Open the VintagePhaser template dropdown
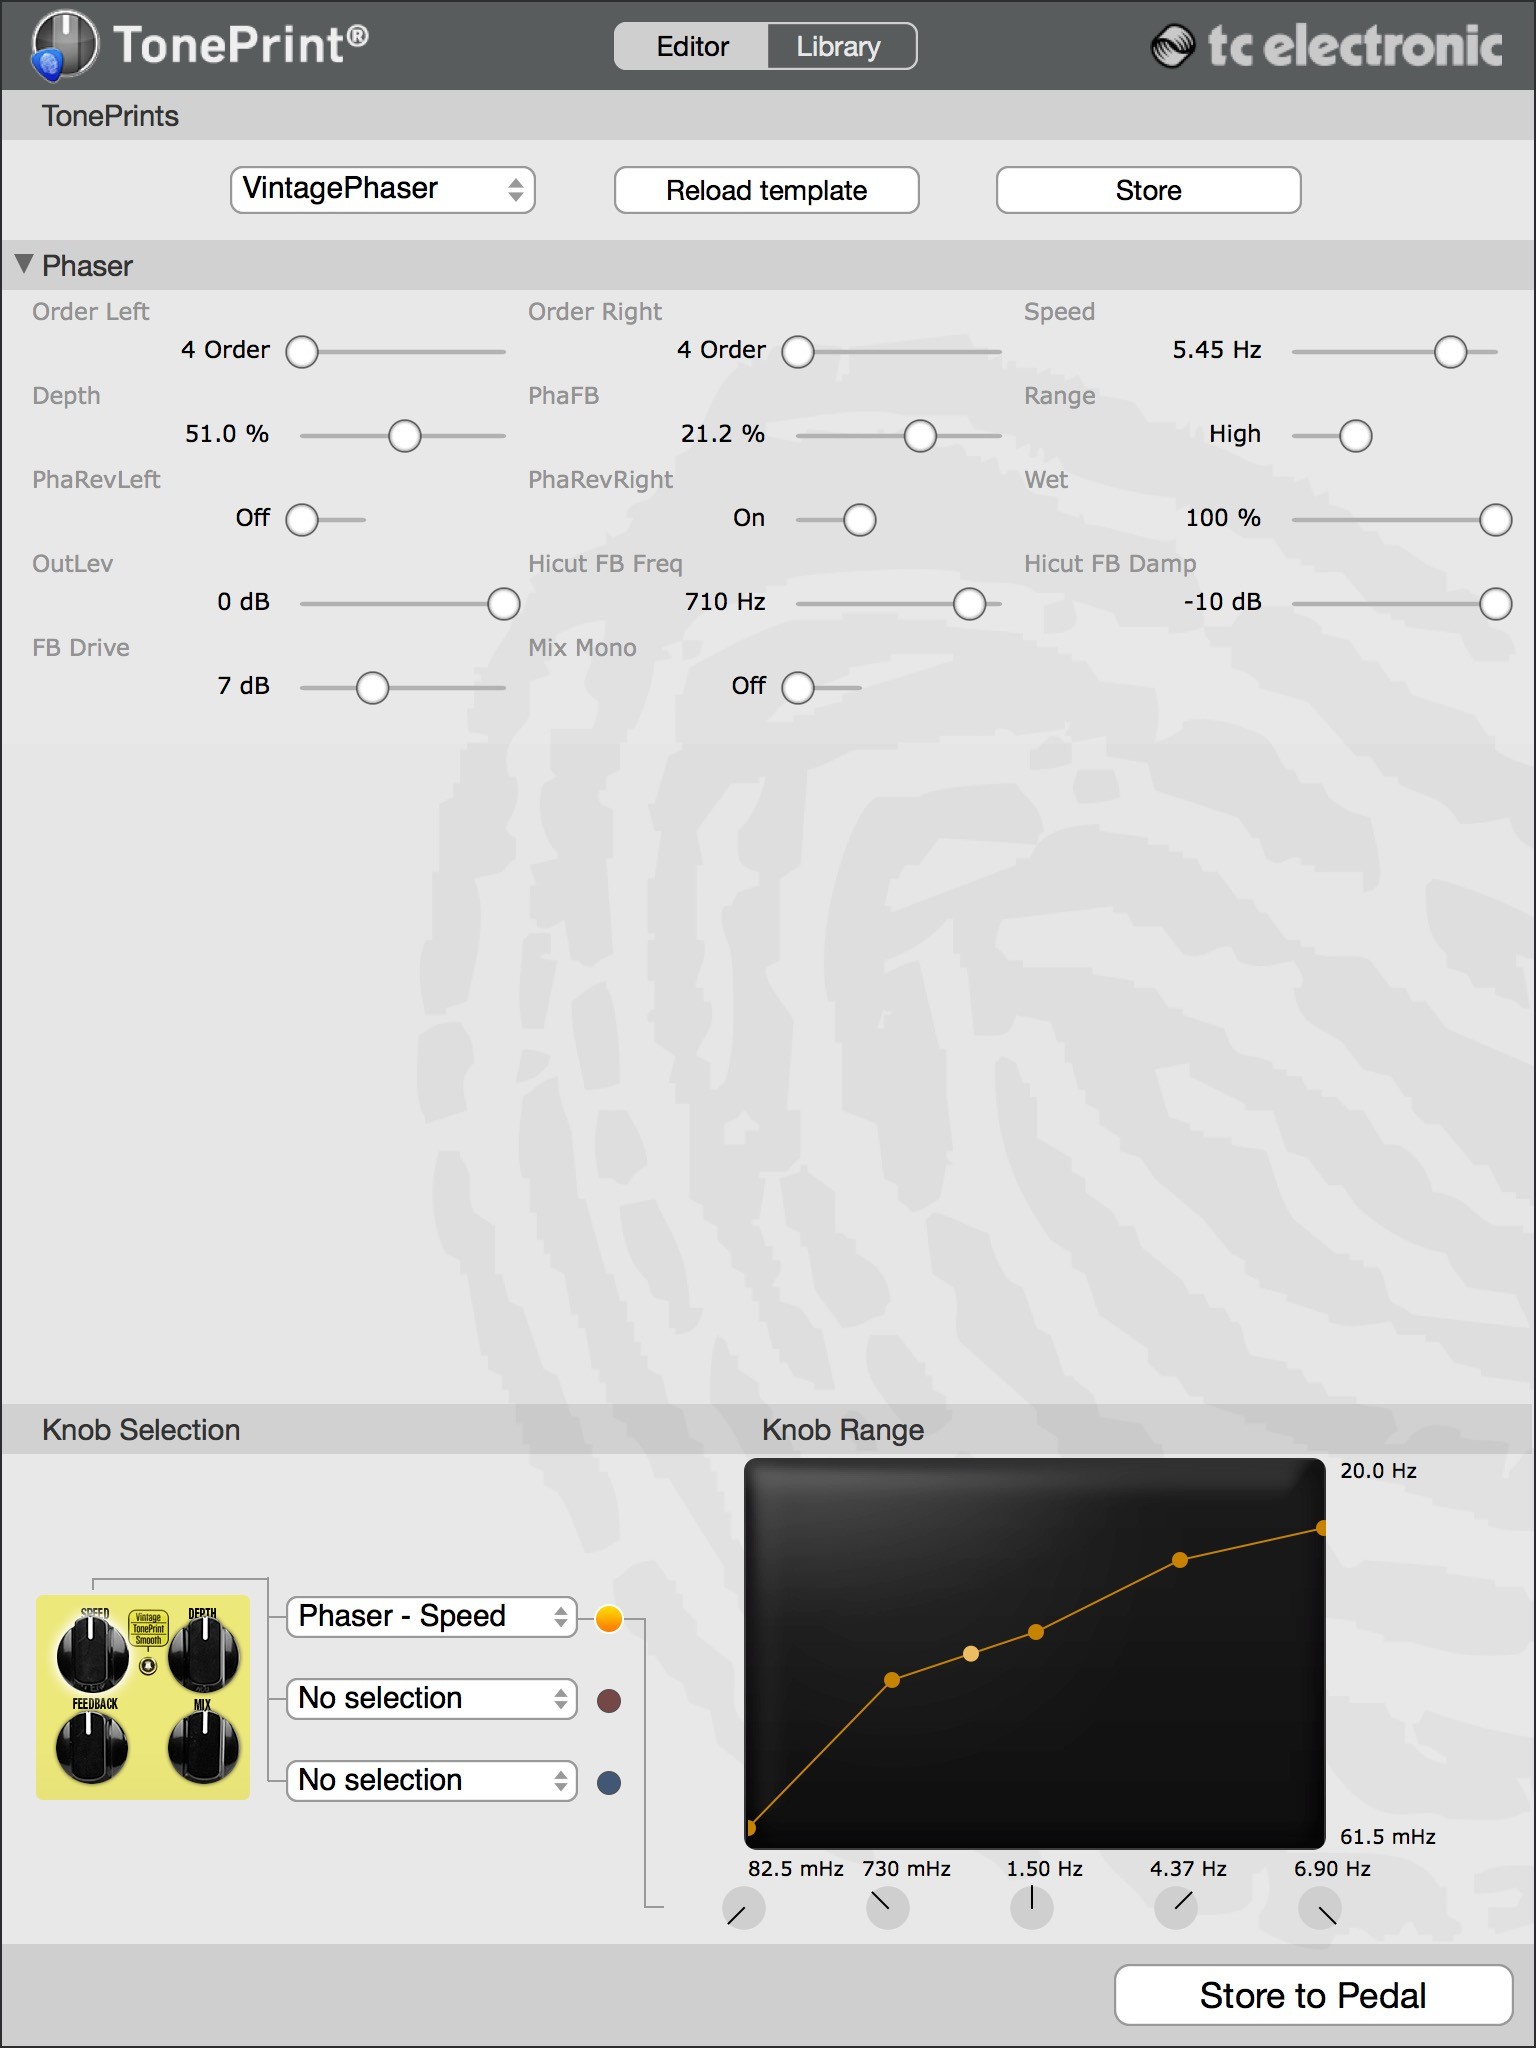The width and height of the screenshot is (1536, 2048). (382, 190)
